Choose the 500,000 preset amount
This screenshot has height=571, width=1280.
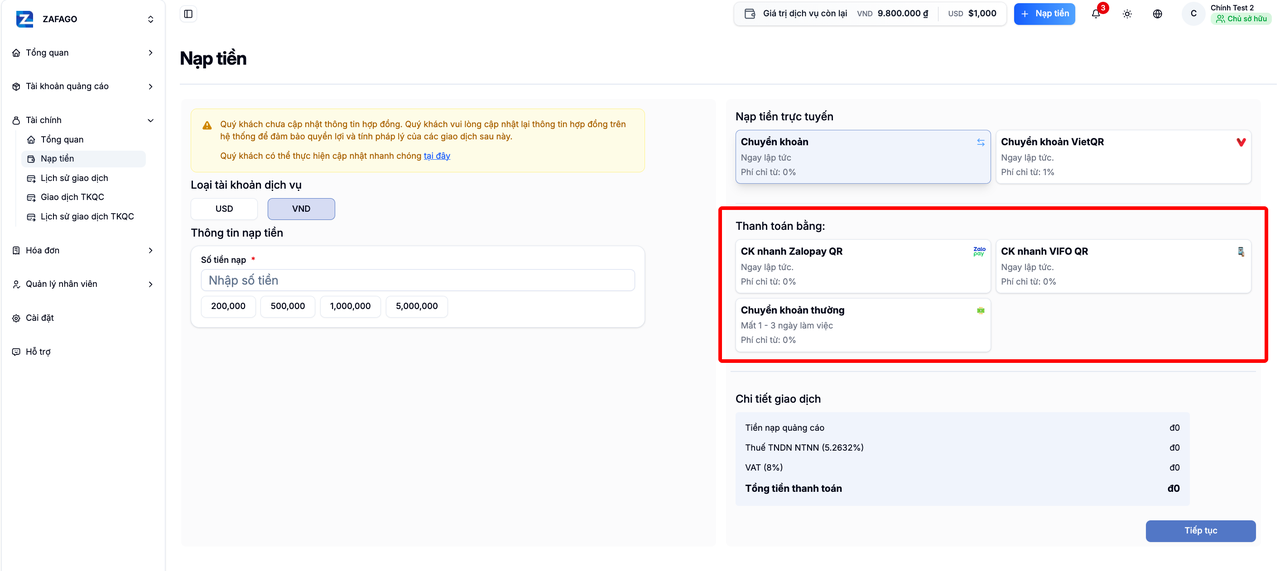288,306
